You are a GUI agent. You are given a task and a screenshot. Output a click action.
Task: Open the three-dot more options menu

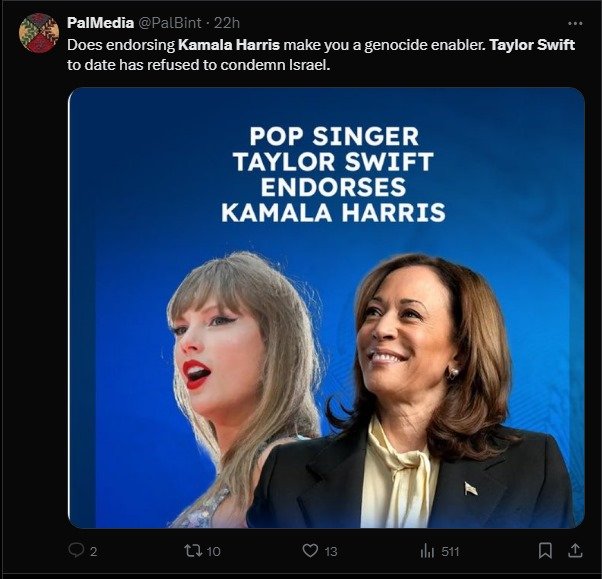(574, 22)
